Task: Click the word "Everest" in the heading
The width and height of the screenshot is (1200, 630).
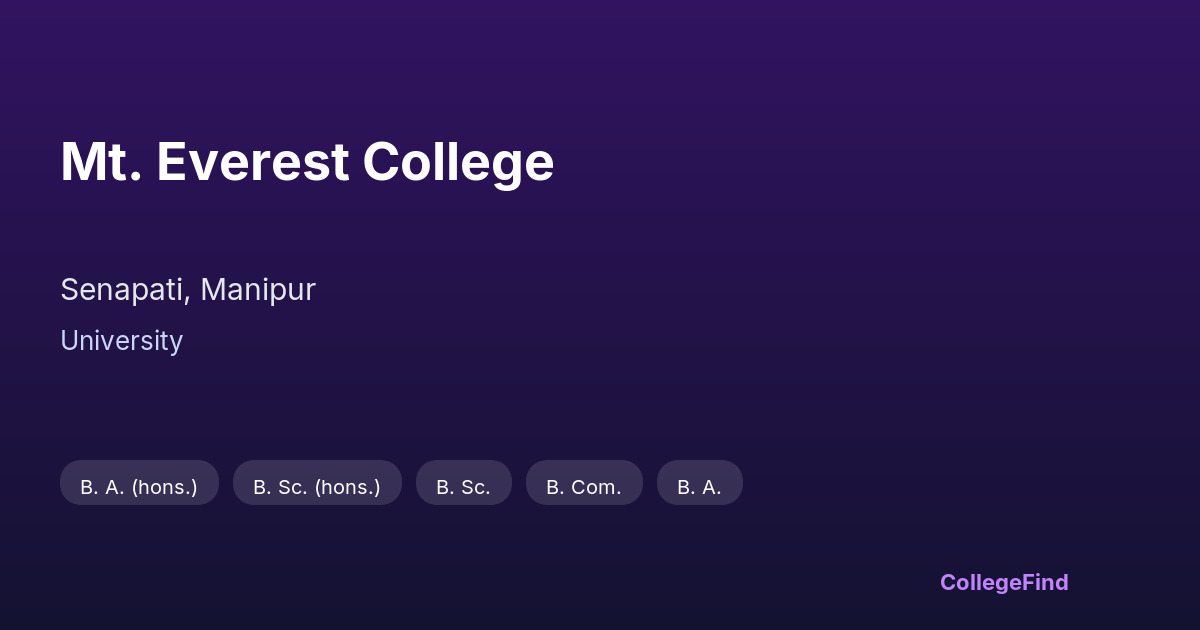Action: tap(252, 162)
